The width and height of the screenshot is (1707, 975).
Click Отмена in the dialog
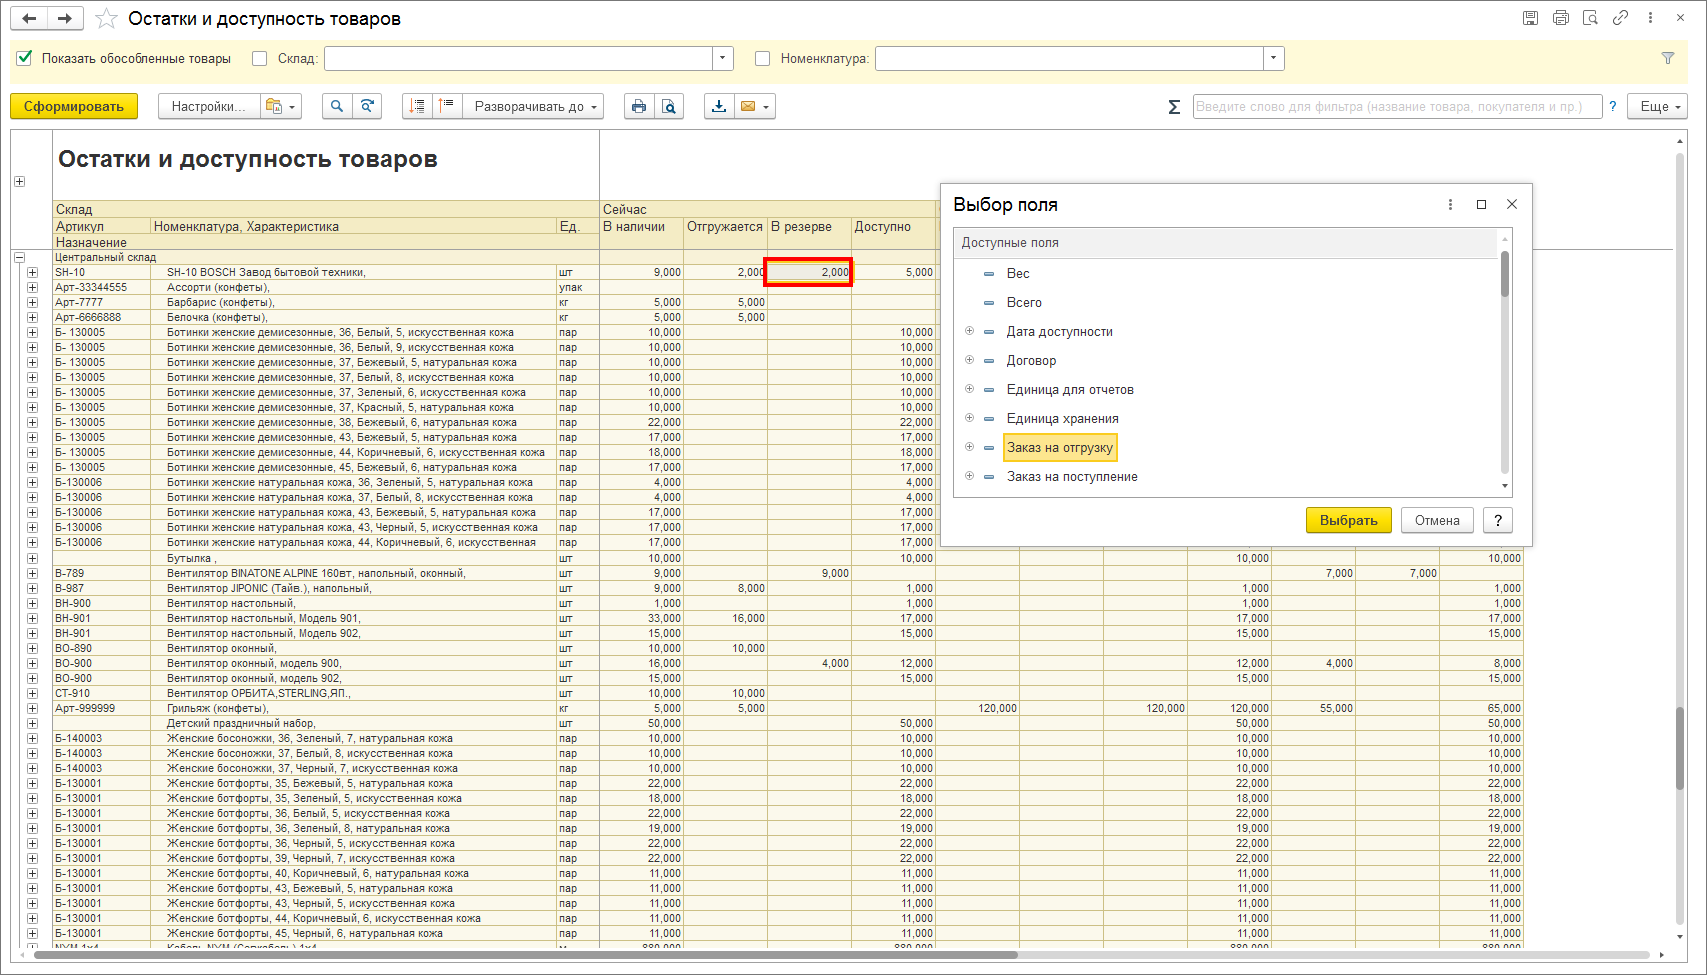coord(1437,520)
